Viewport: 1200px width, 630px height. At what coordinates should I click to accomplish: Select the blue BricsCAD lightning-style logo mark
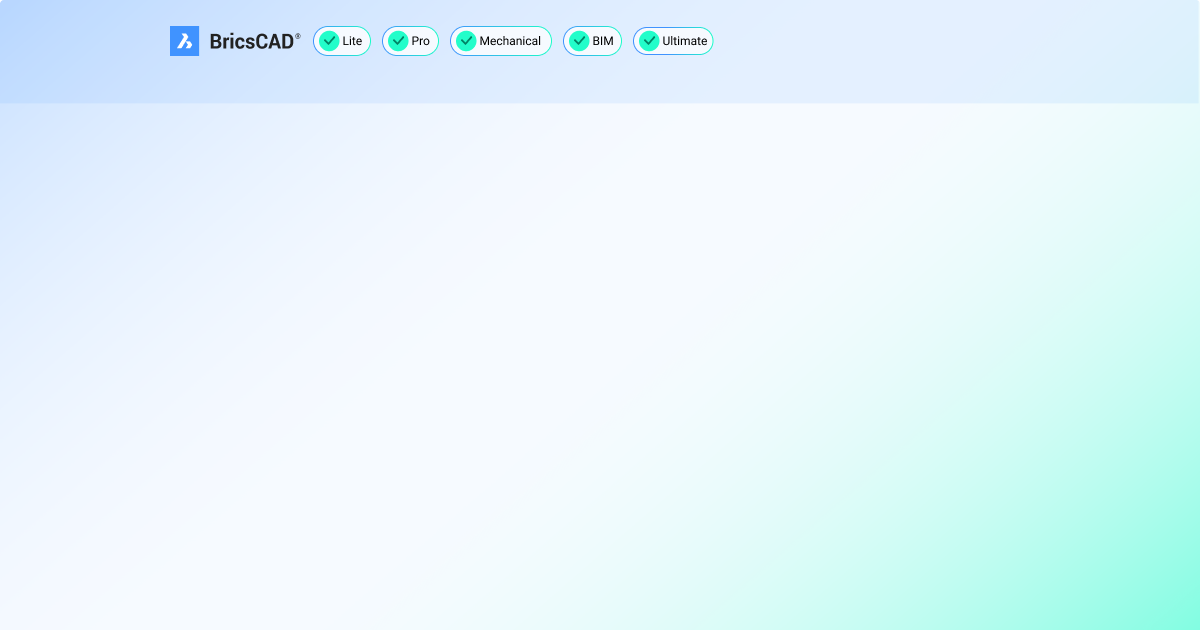185,41
